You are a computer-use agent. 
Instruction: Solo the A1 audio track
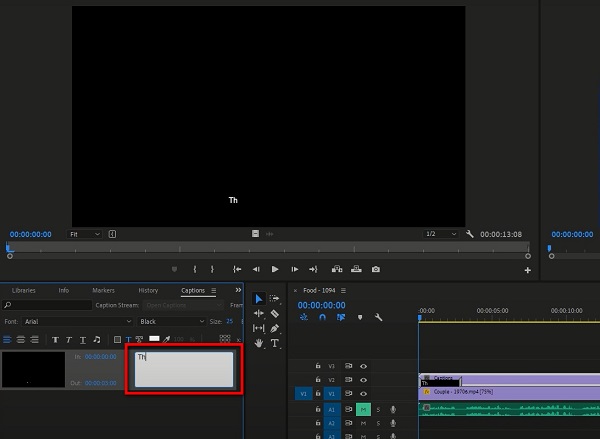[378, 410]
